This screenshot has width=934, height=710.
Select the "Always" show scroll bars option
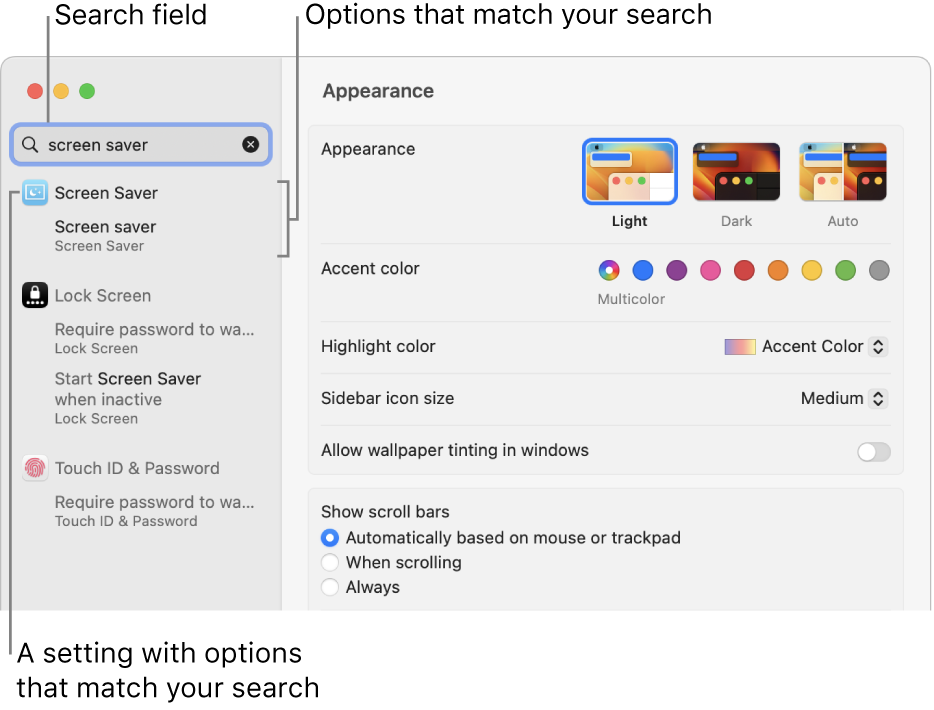click(330, 588)
